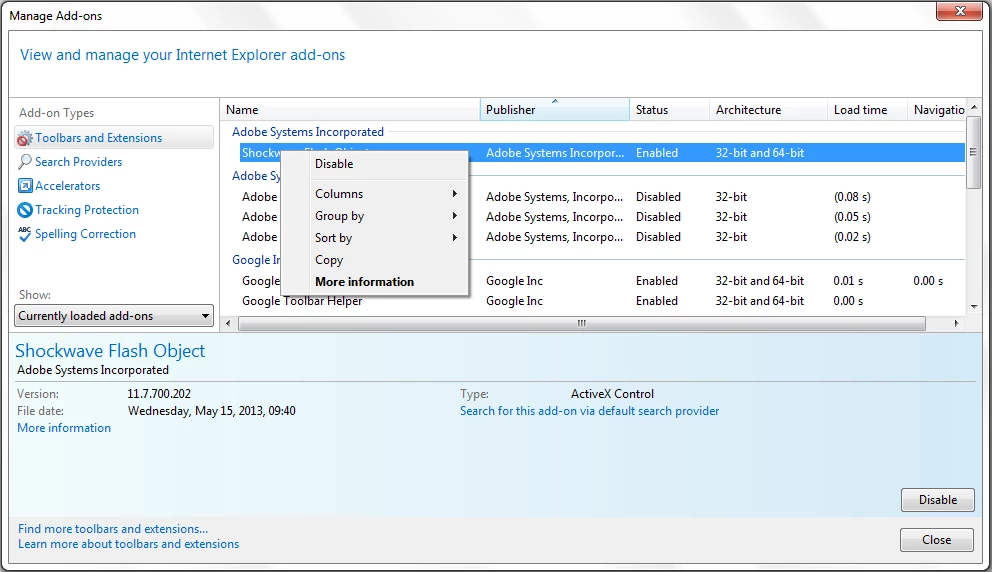The height and width of the screenshot is (572, 992).
Task: Sort the list by Status column
Action: click(x=669, y=109)
